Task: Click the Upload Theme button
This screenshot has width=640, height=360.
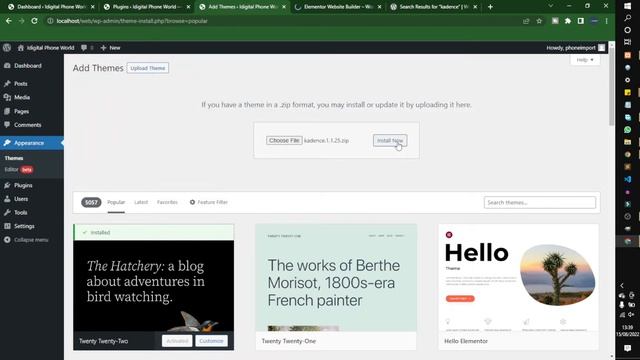Action: (148, 68)
